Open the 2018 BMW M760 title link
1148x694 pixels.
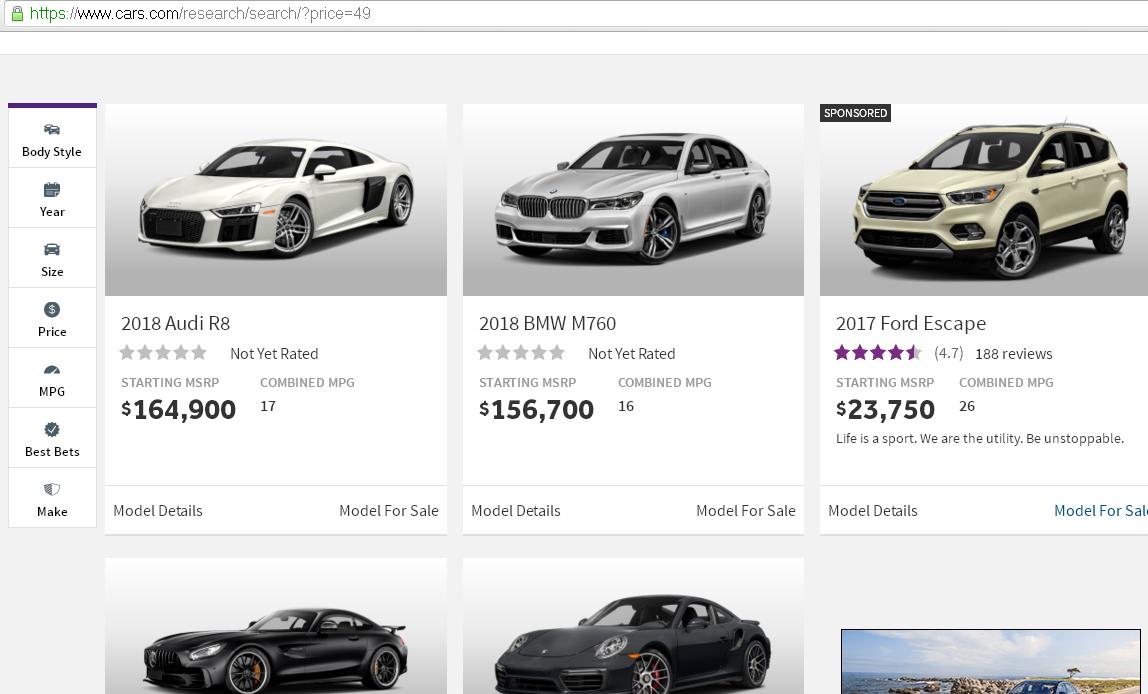pos(548,324)
